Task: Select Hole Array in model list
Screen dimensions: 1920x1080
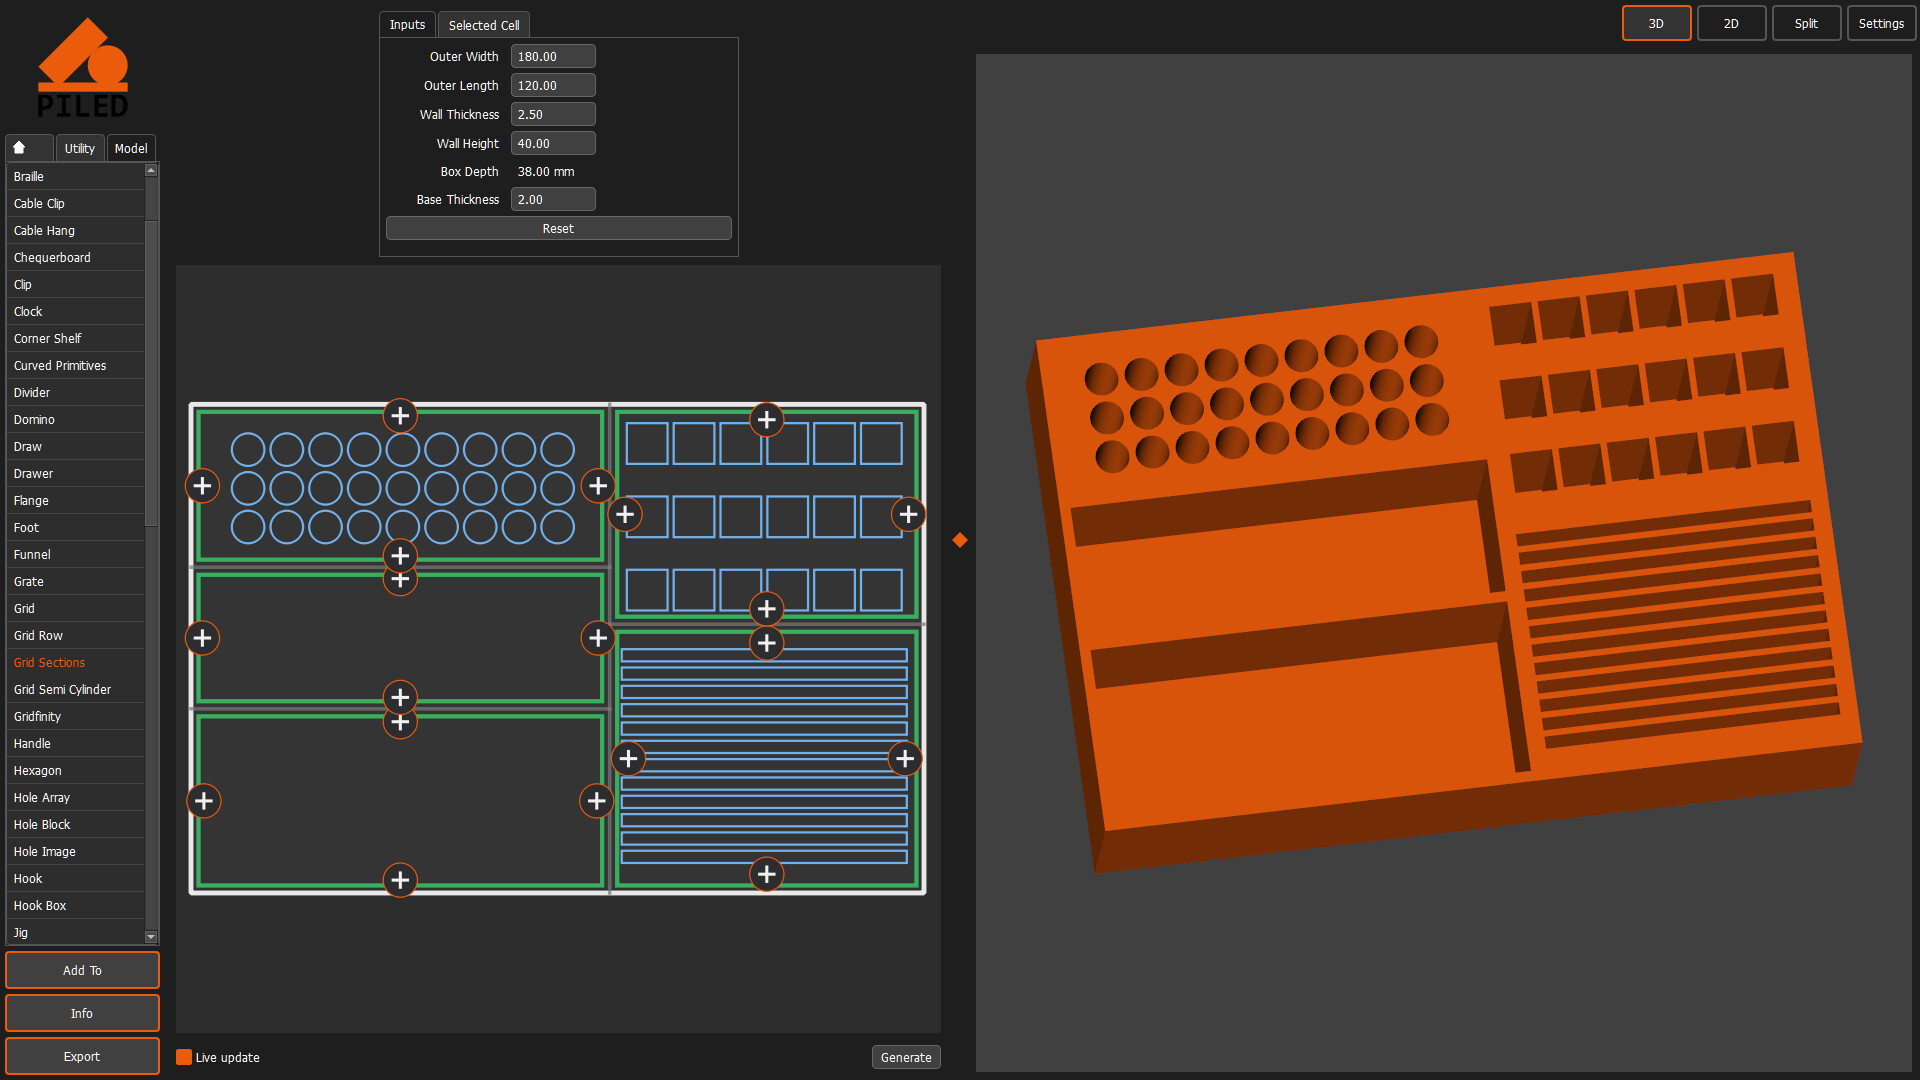Action: [75, 798]
